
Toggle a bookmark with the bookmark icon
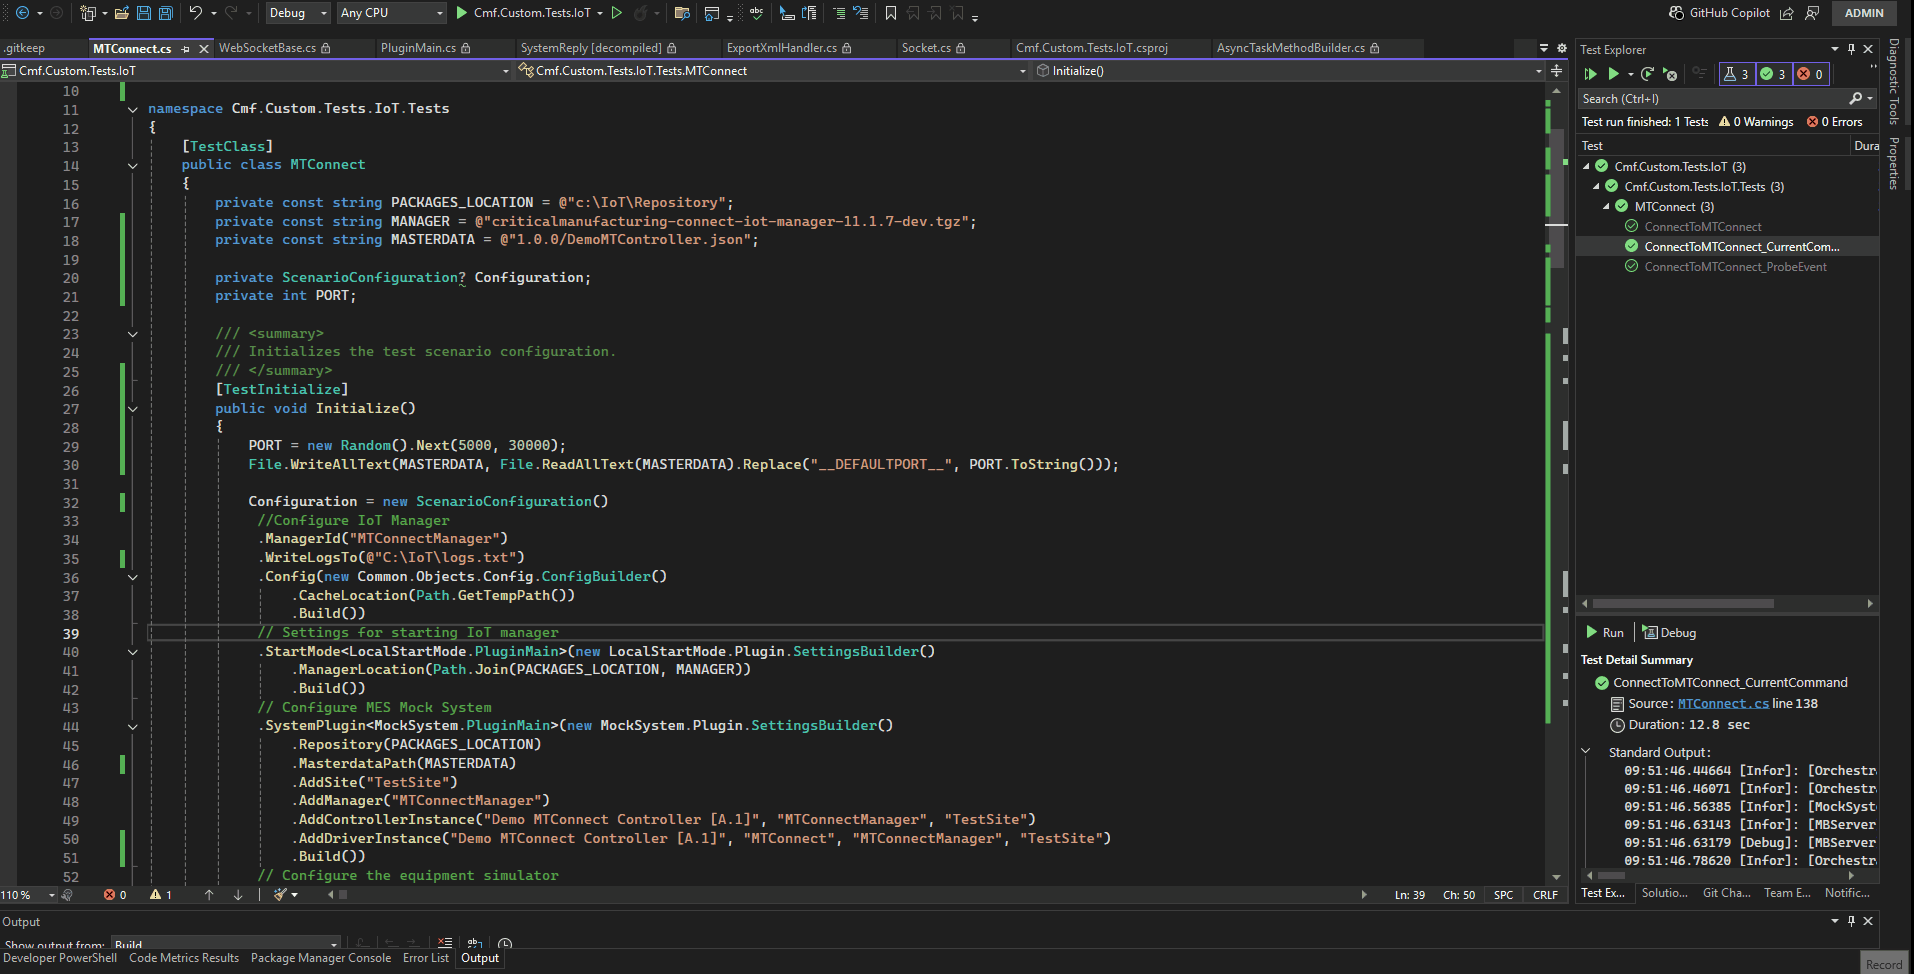coord(891,13)
